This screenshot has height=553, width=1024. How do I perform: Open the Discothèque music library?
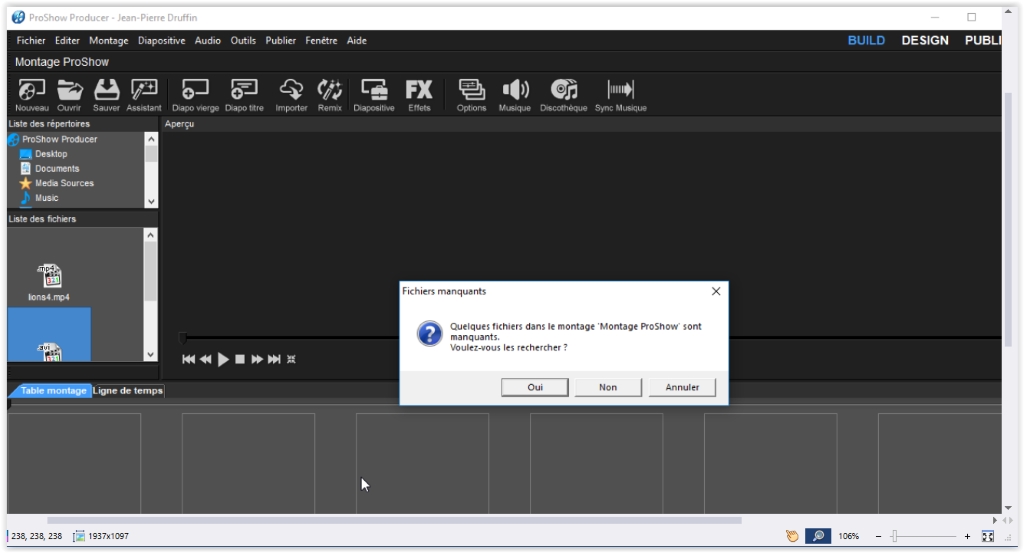click(x=564, y=95)
